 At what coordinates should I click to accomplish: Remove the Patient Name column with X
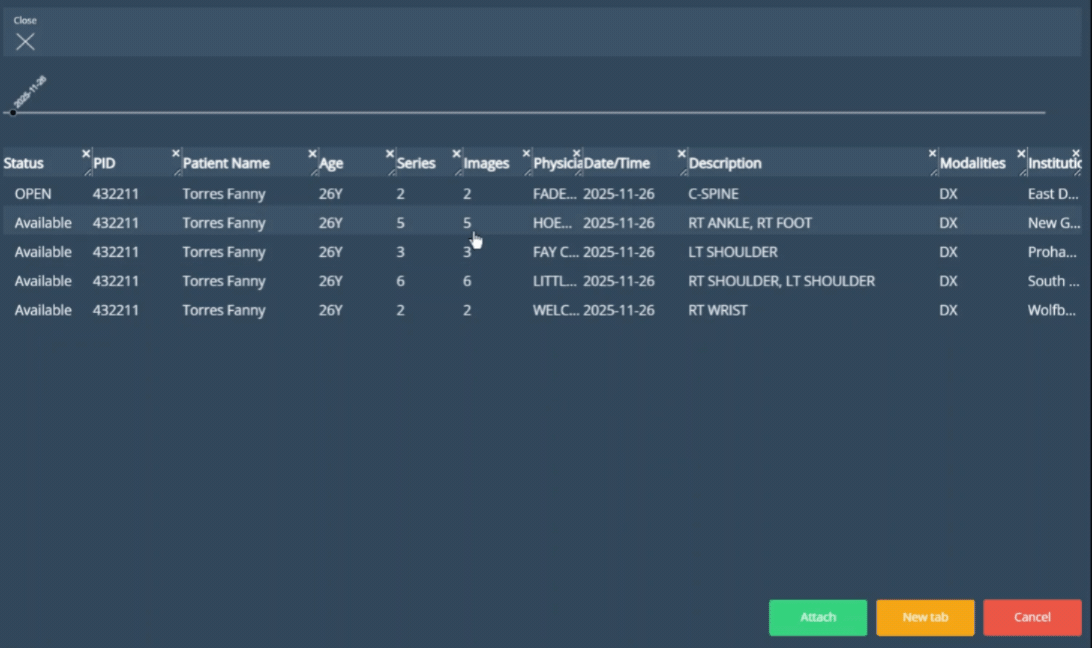click(313, 154)
